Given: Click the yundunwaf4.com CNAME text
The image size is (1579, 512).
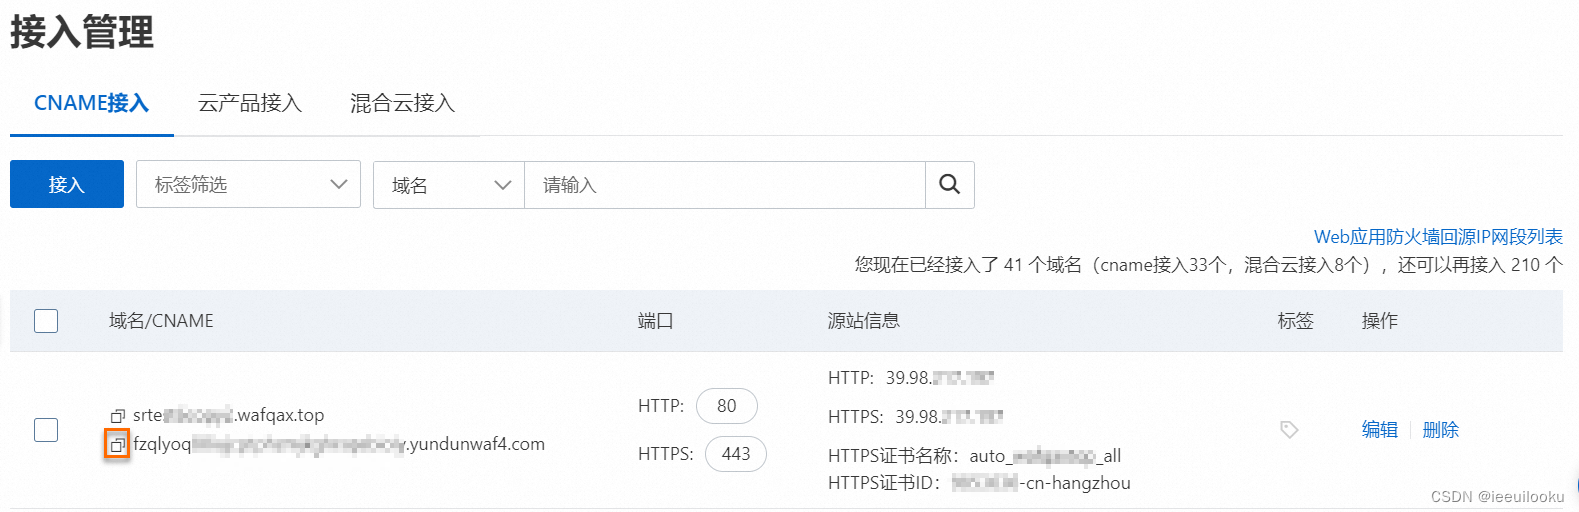Looking at the screenshot, I should (x=339, y=444).
